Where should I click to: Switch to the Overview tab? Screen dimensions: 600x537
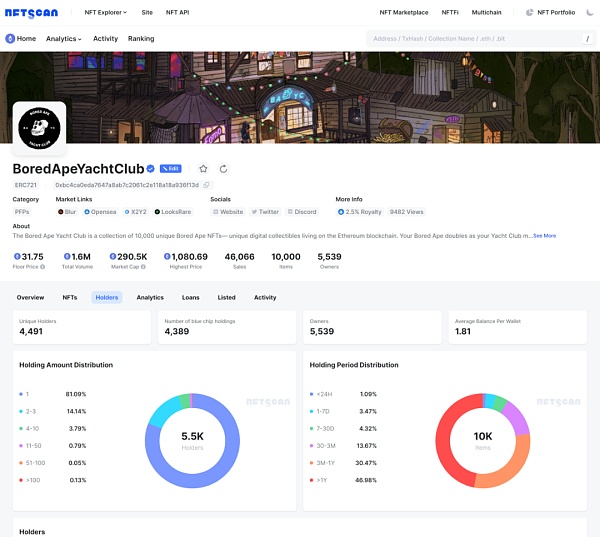[x=30, y=297]
